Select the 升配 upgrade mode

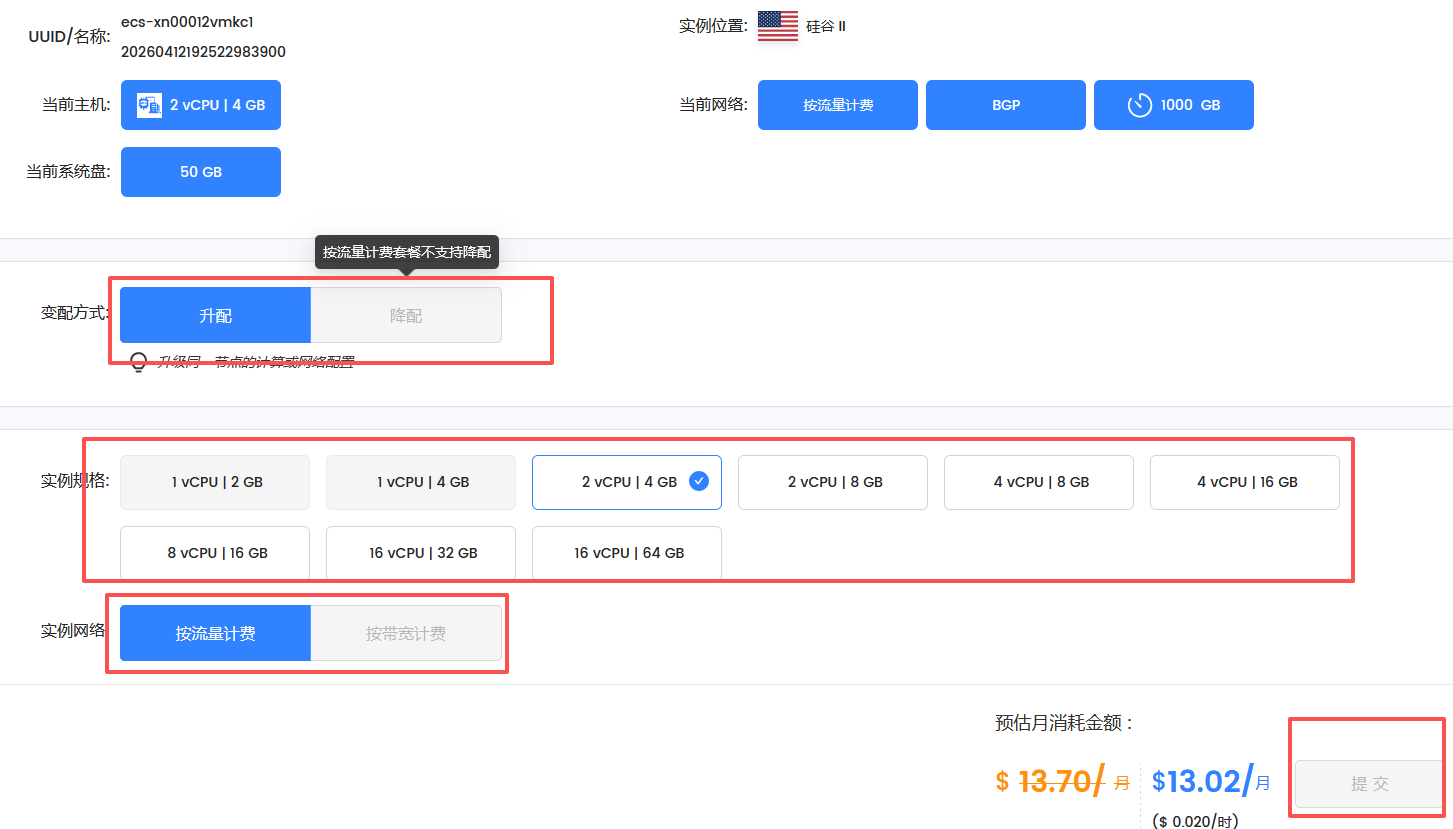(215, 315)
